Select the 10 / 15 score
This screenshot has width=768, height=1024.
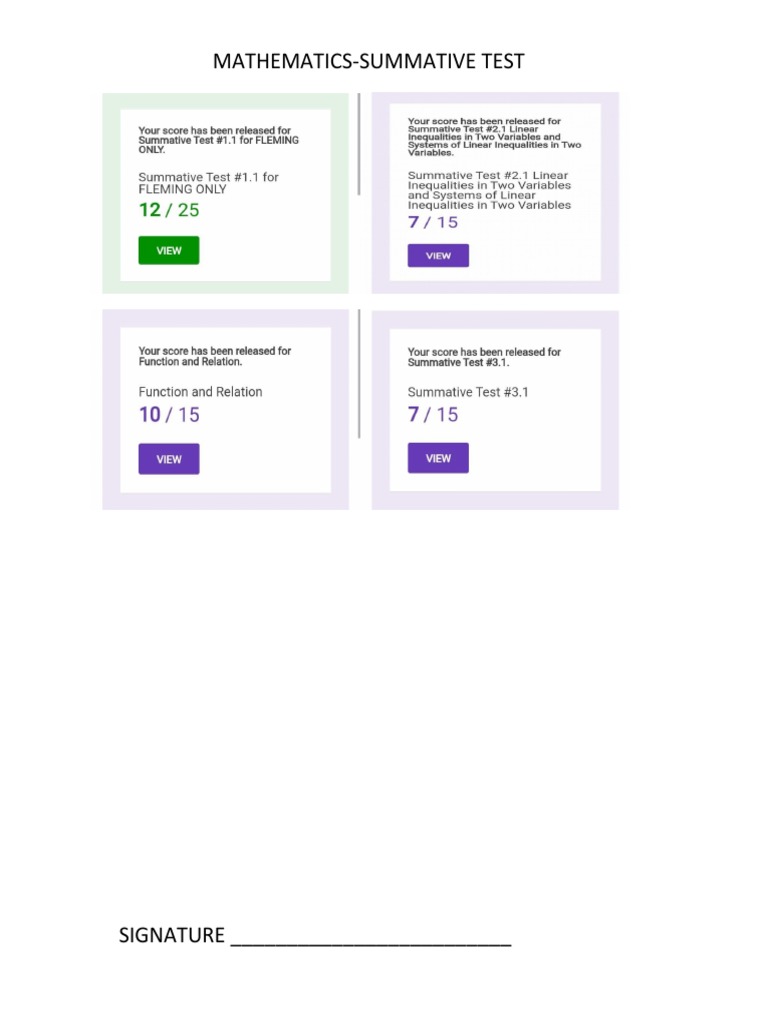[169, 415]
